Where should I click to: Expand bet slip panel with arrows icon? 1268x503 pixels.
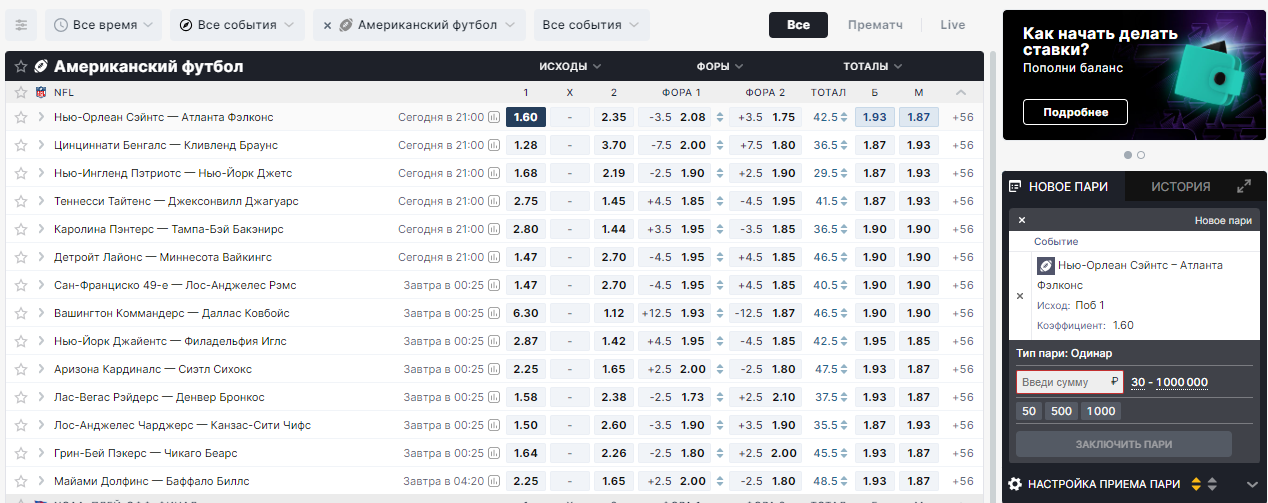1244,186
